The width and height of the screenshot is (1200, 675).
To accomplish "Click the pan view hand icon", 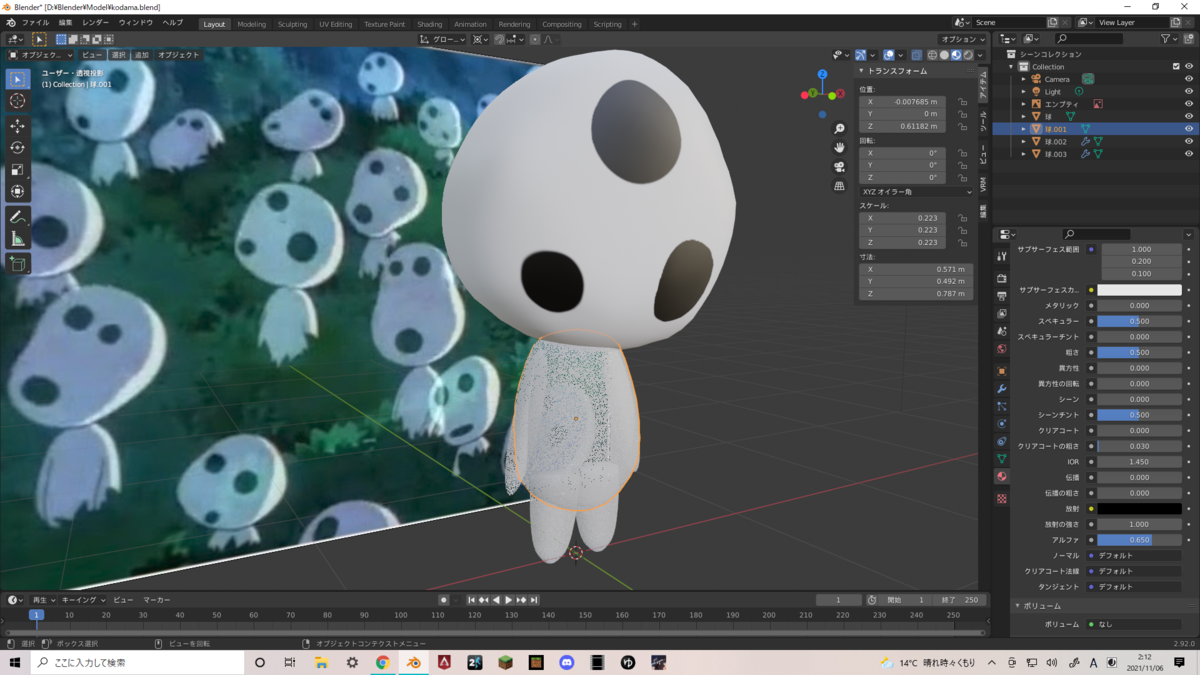I will point(839,147).
